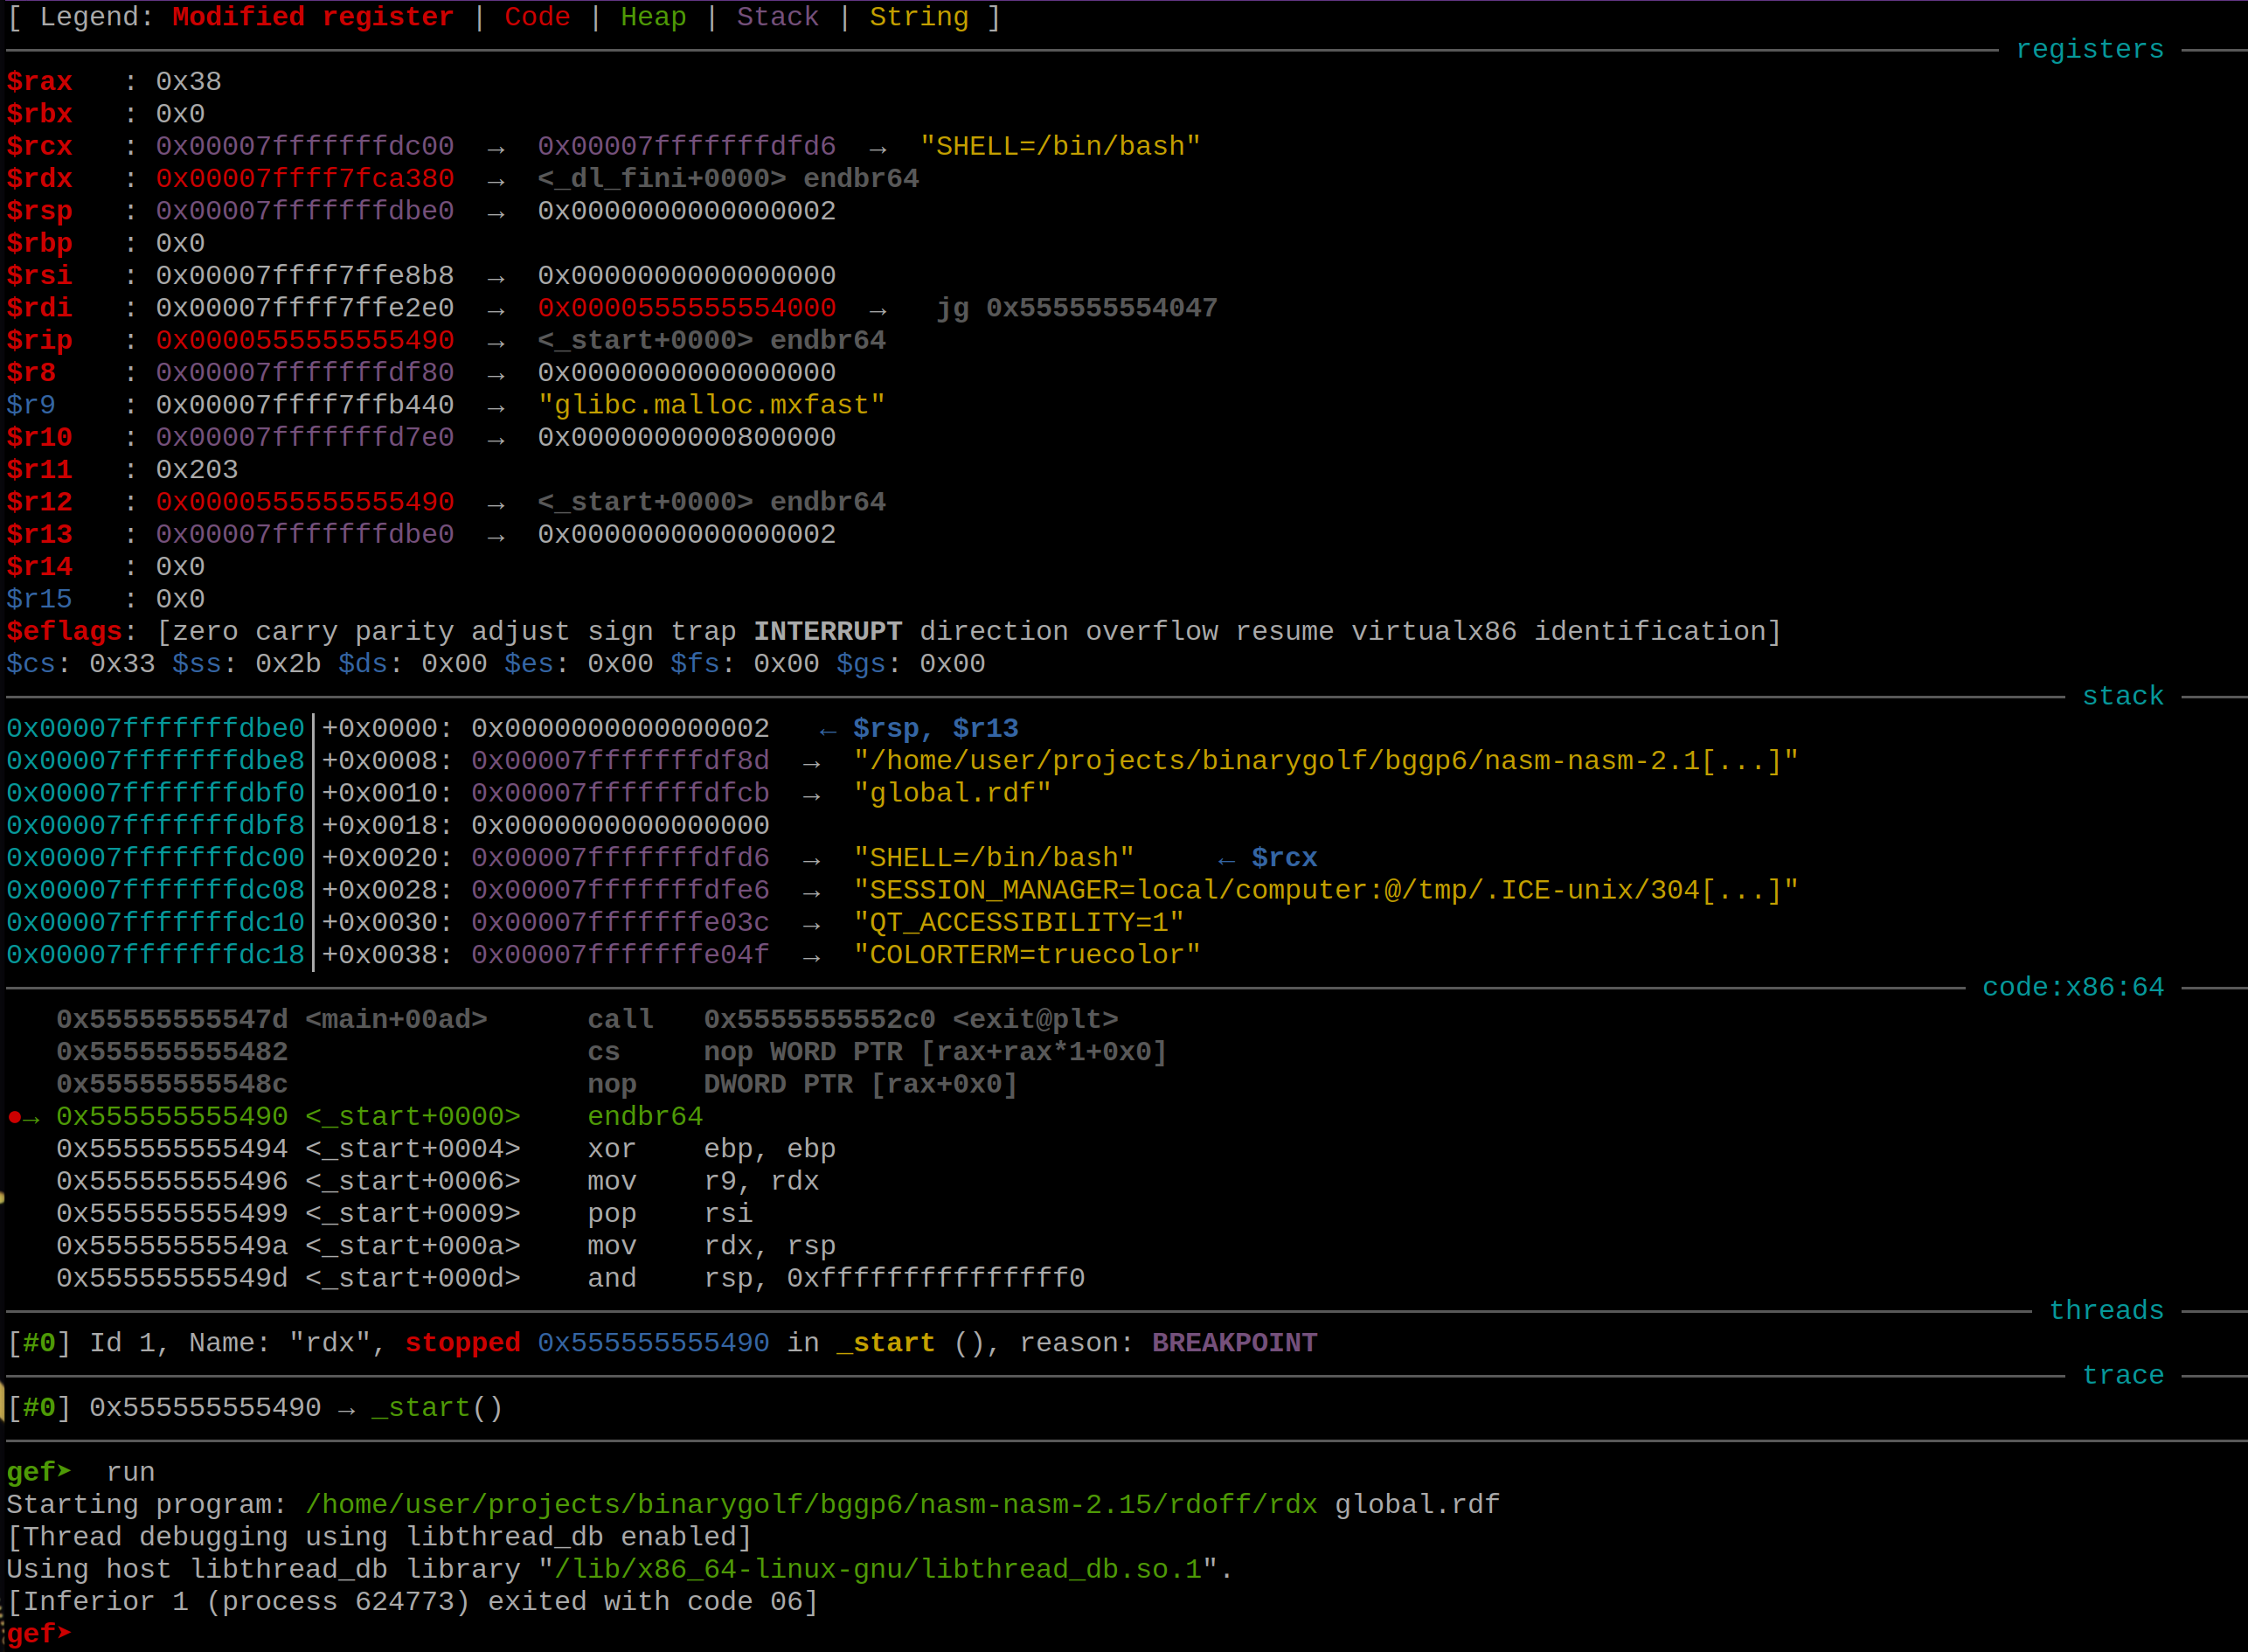Click the stack section header label
This screenshot has width=2248, height=1652.
point(2122,696)
